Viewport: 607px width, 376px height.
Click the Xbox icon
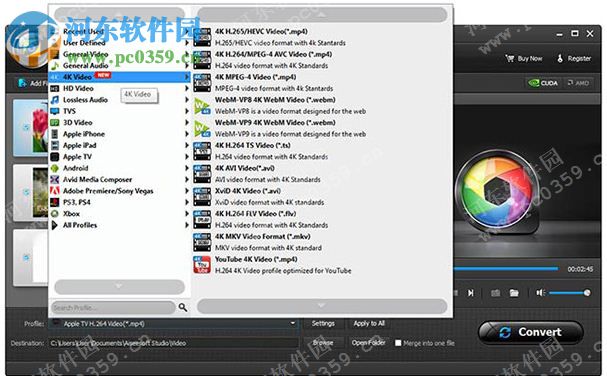[55, 214]
